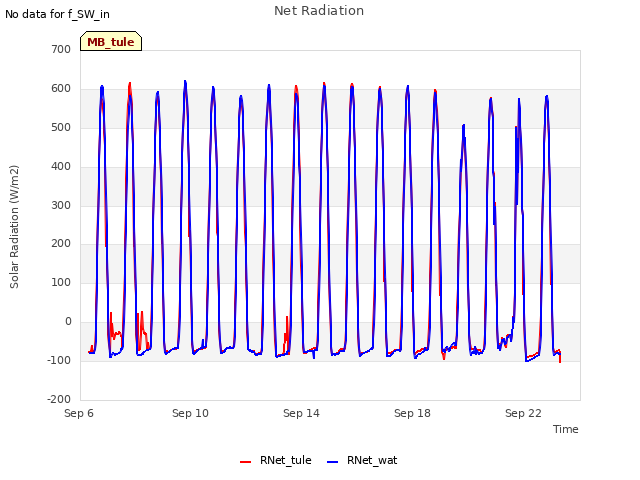Click the Sep 6 x-axis label
The image size is (640, 480).
click(79, 413)
